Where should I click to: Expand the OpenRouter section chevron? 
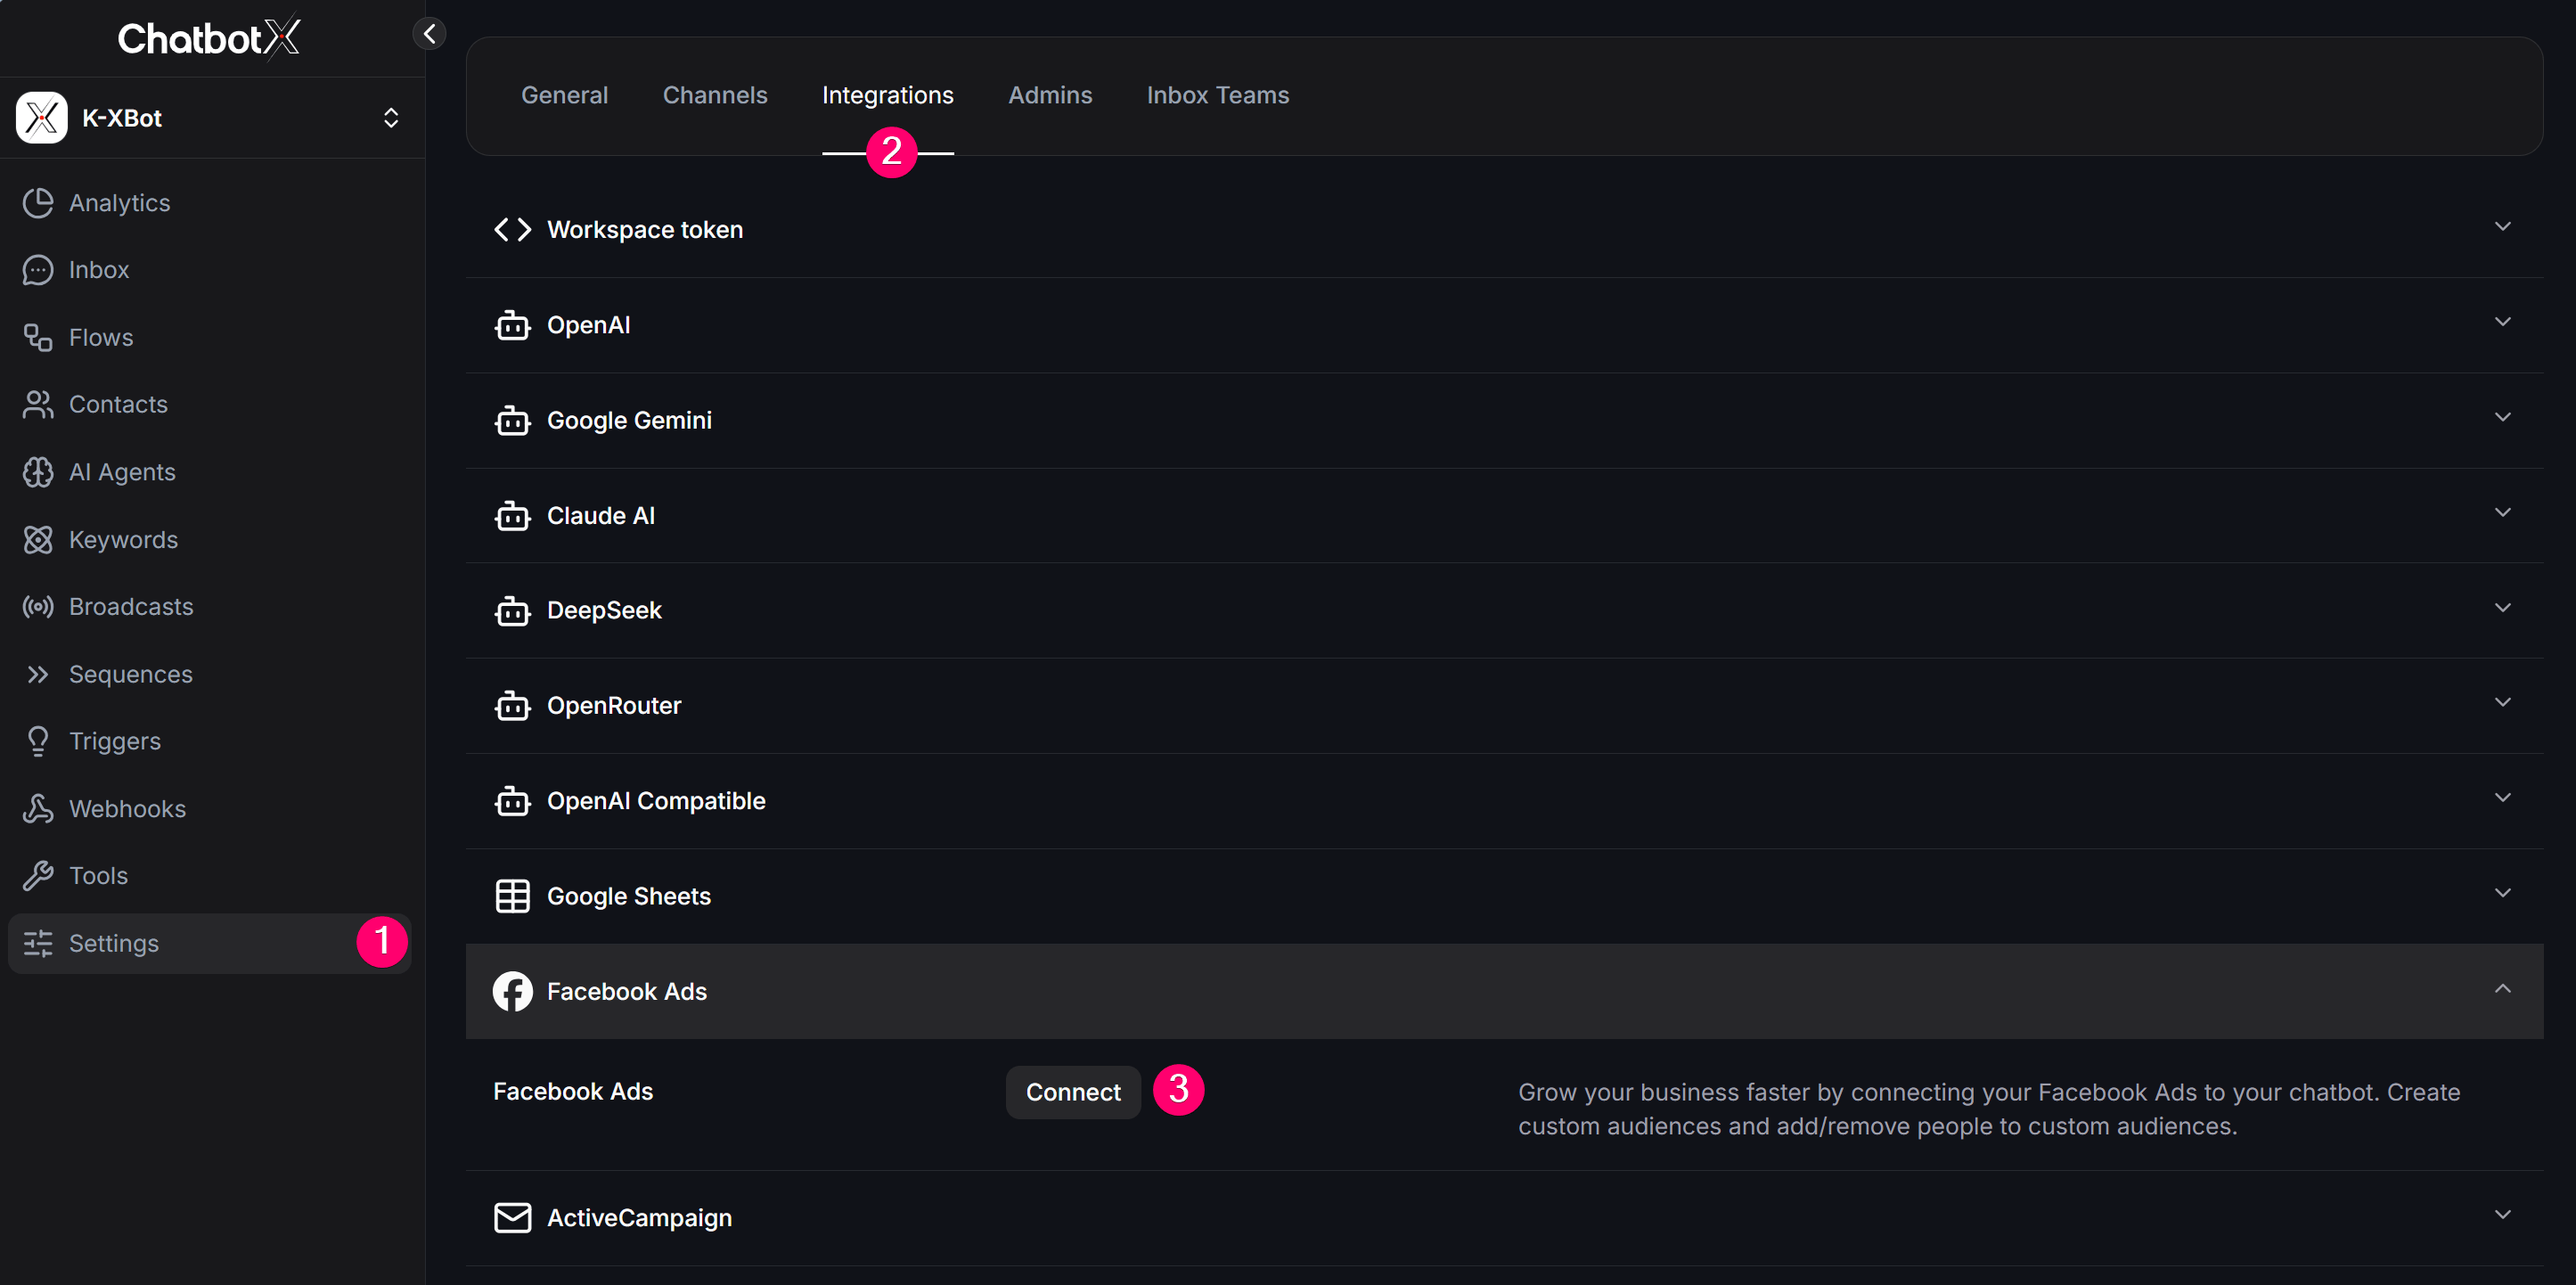(x=2503, y=703)
